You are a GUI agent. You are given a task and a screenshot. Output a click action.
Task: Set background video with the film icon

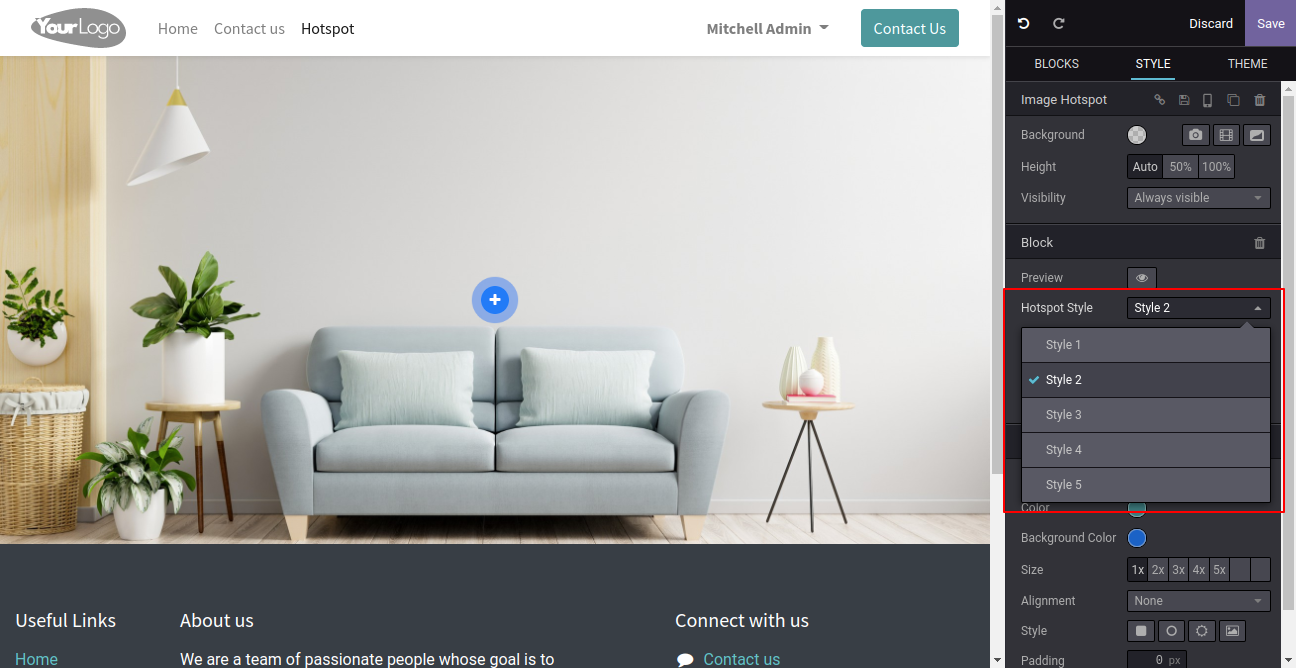(x=1226, y=135)
